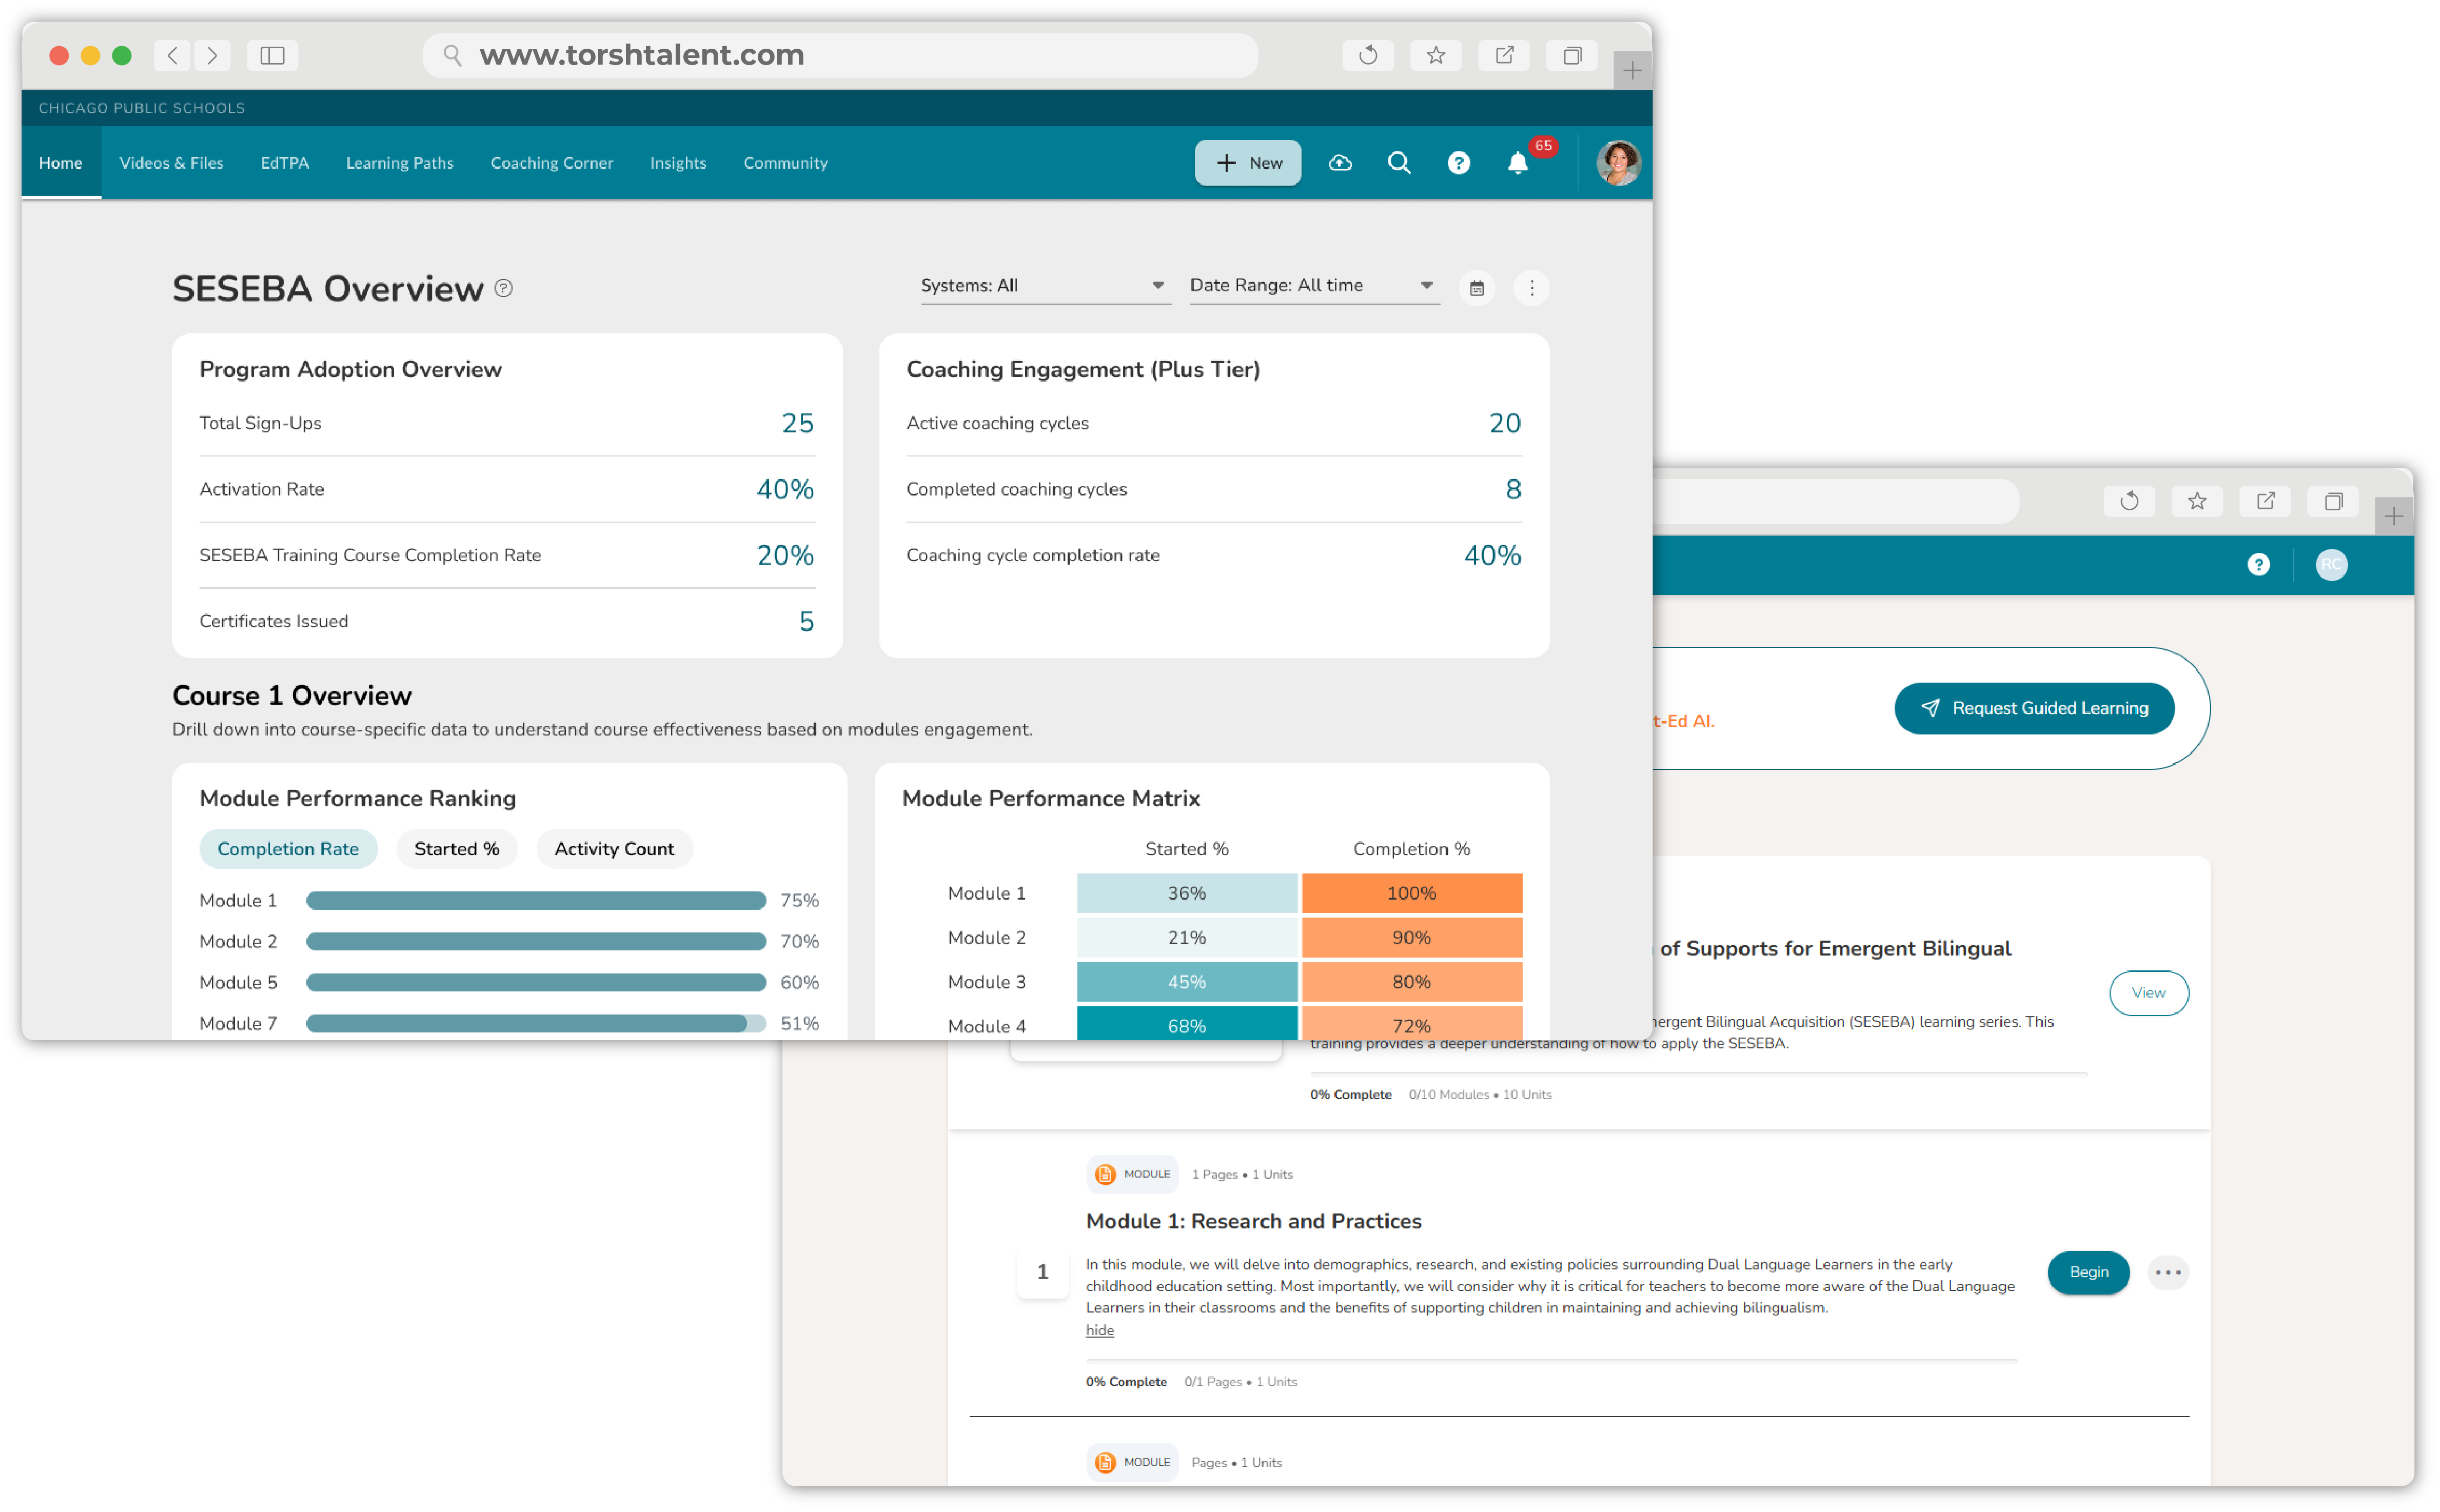Reload page in the back browser window
Viewport: 2440px width, 1512px height.
[2129, 501]
